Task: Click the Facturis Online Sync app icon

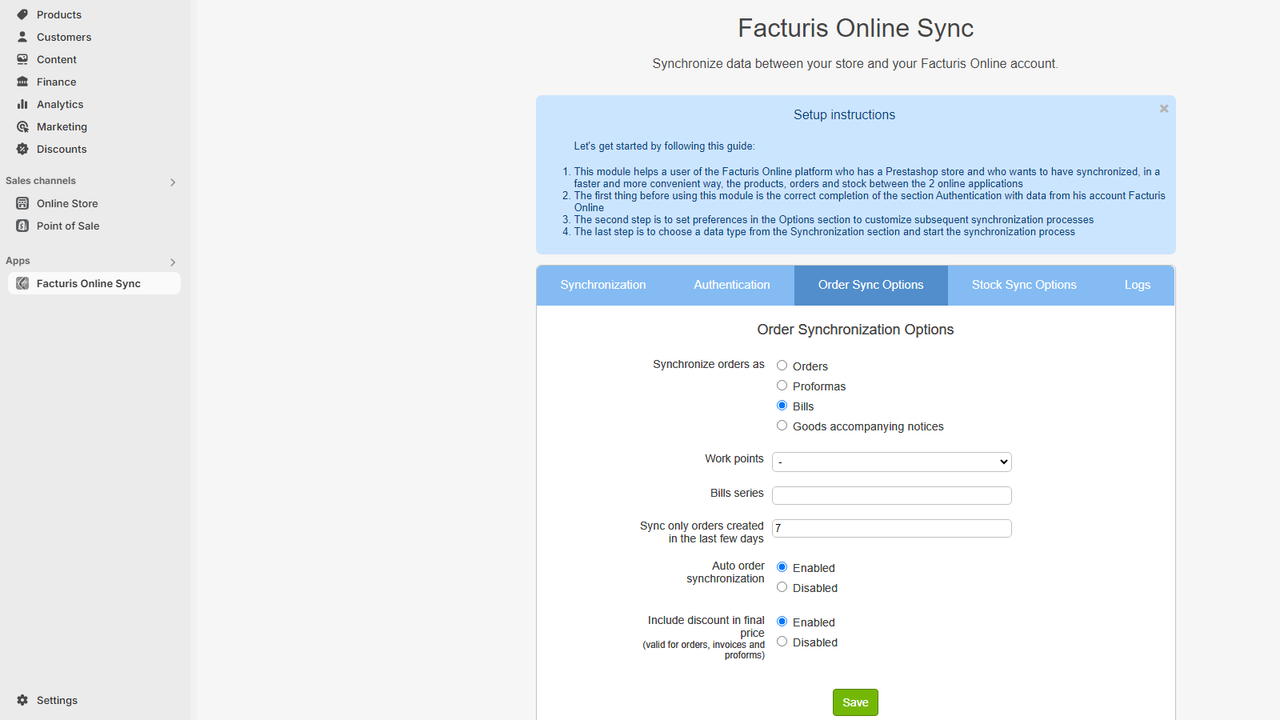Action: pos(22,284)
